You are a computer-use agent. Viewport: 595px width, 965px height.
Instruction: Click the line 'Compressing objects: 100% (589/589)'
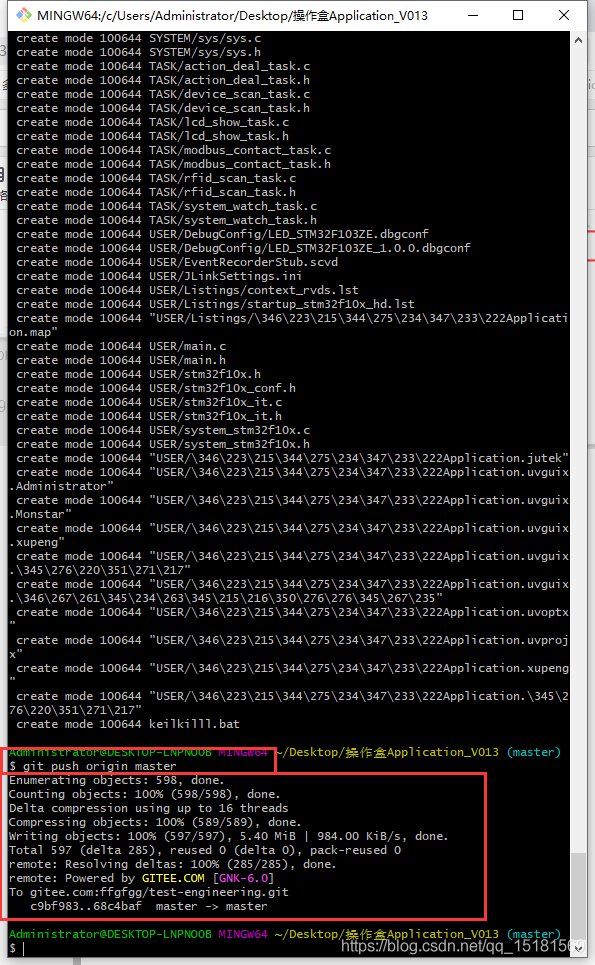[155, 822]
